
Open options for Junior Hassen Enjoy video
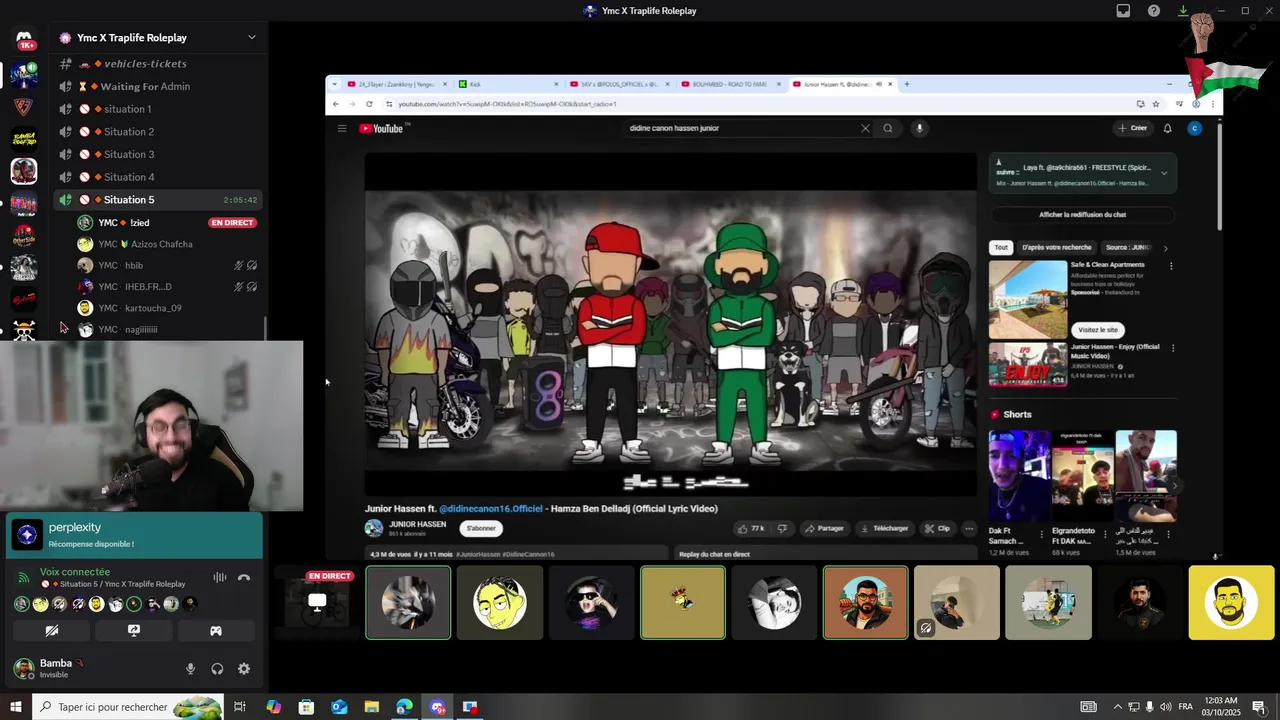click(1173, 348)
